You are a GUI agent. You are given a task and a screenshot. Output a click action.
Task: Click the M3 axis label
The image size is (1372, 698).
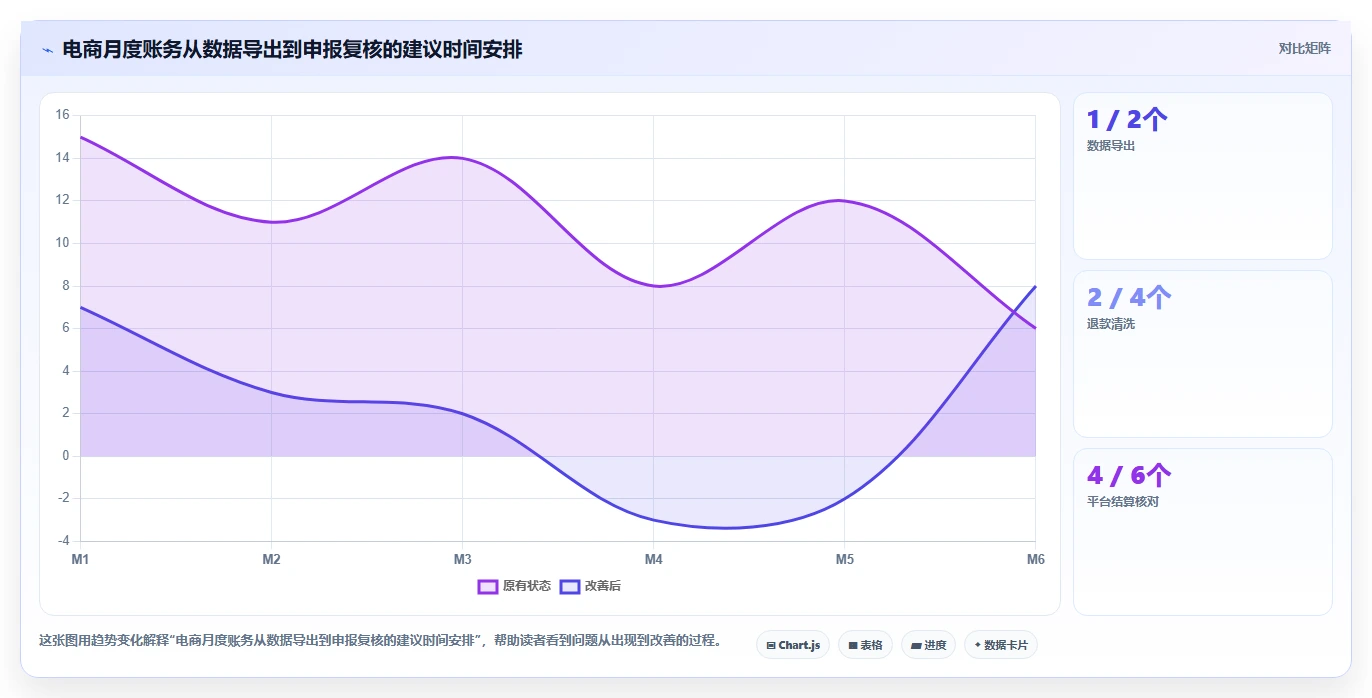pos(462,559)
